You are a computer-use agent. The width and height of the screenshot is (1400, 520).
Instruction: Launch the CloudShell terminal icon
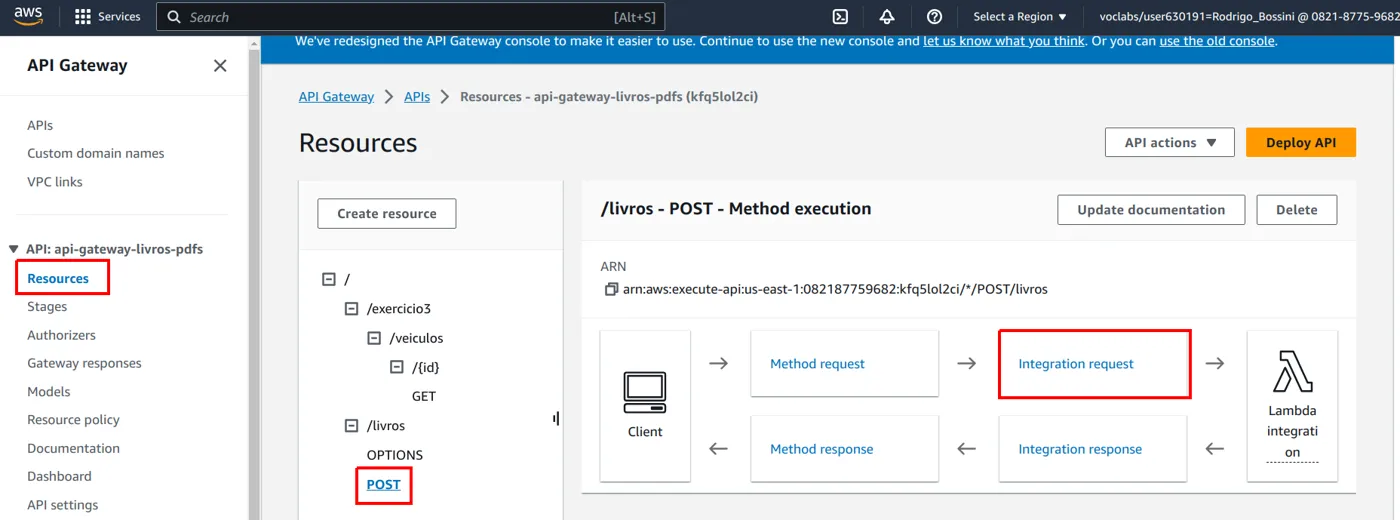click(841, 17)
